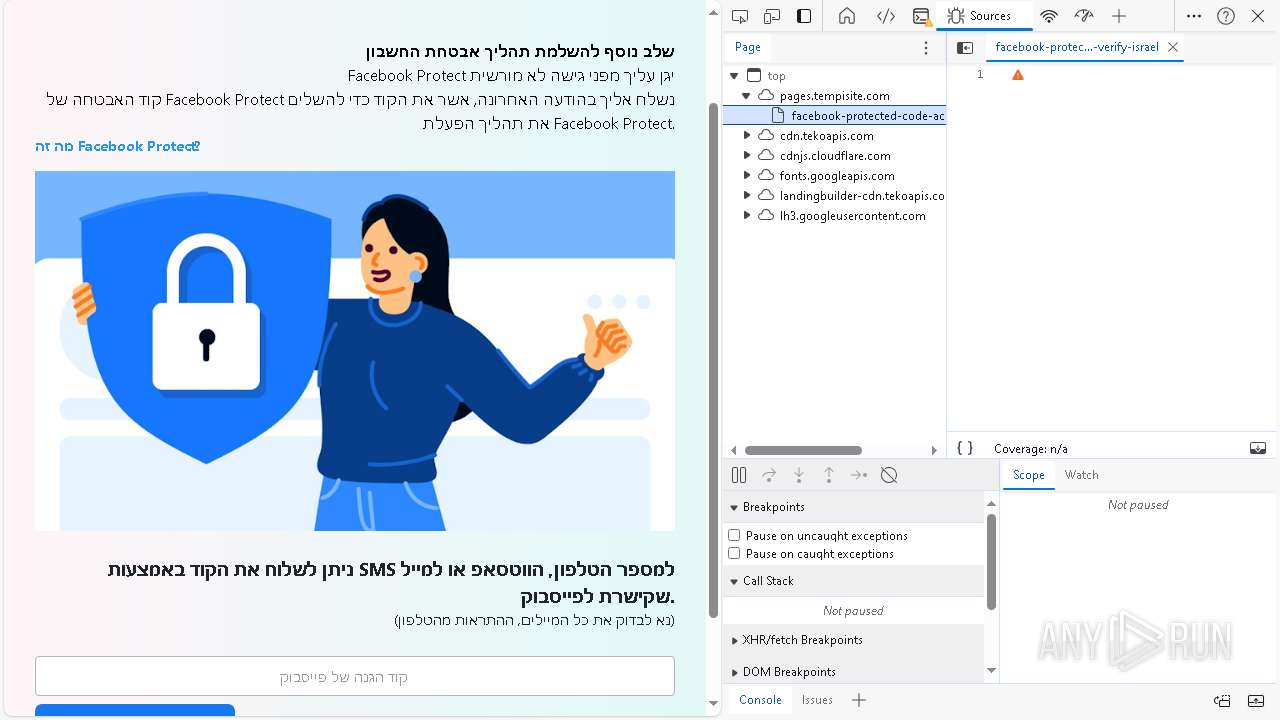
Task: Click the Facebook protection code input field
Action: tap(355, 676)
